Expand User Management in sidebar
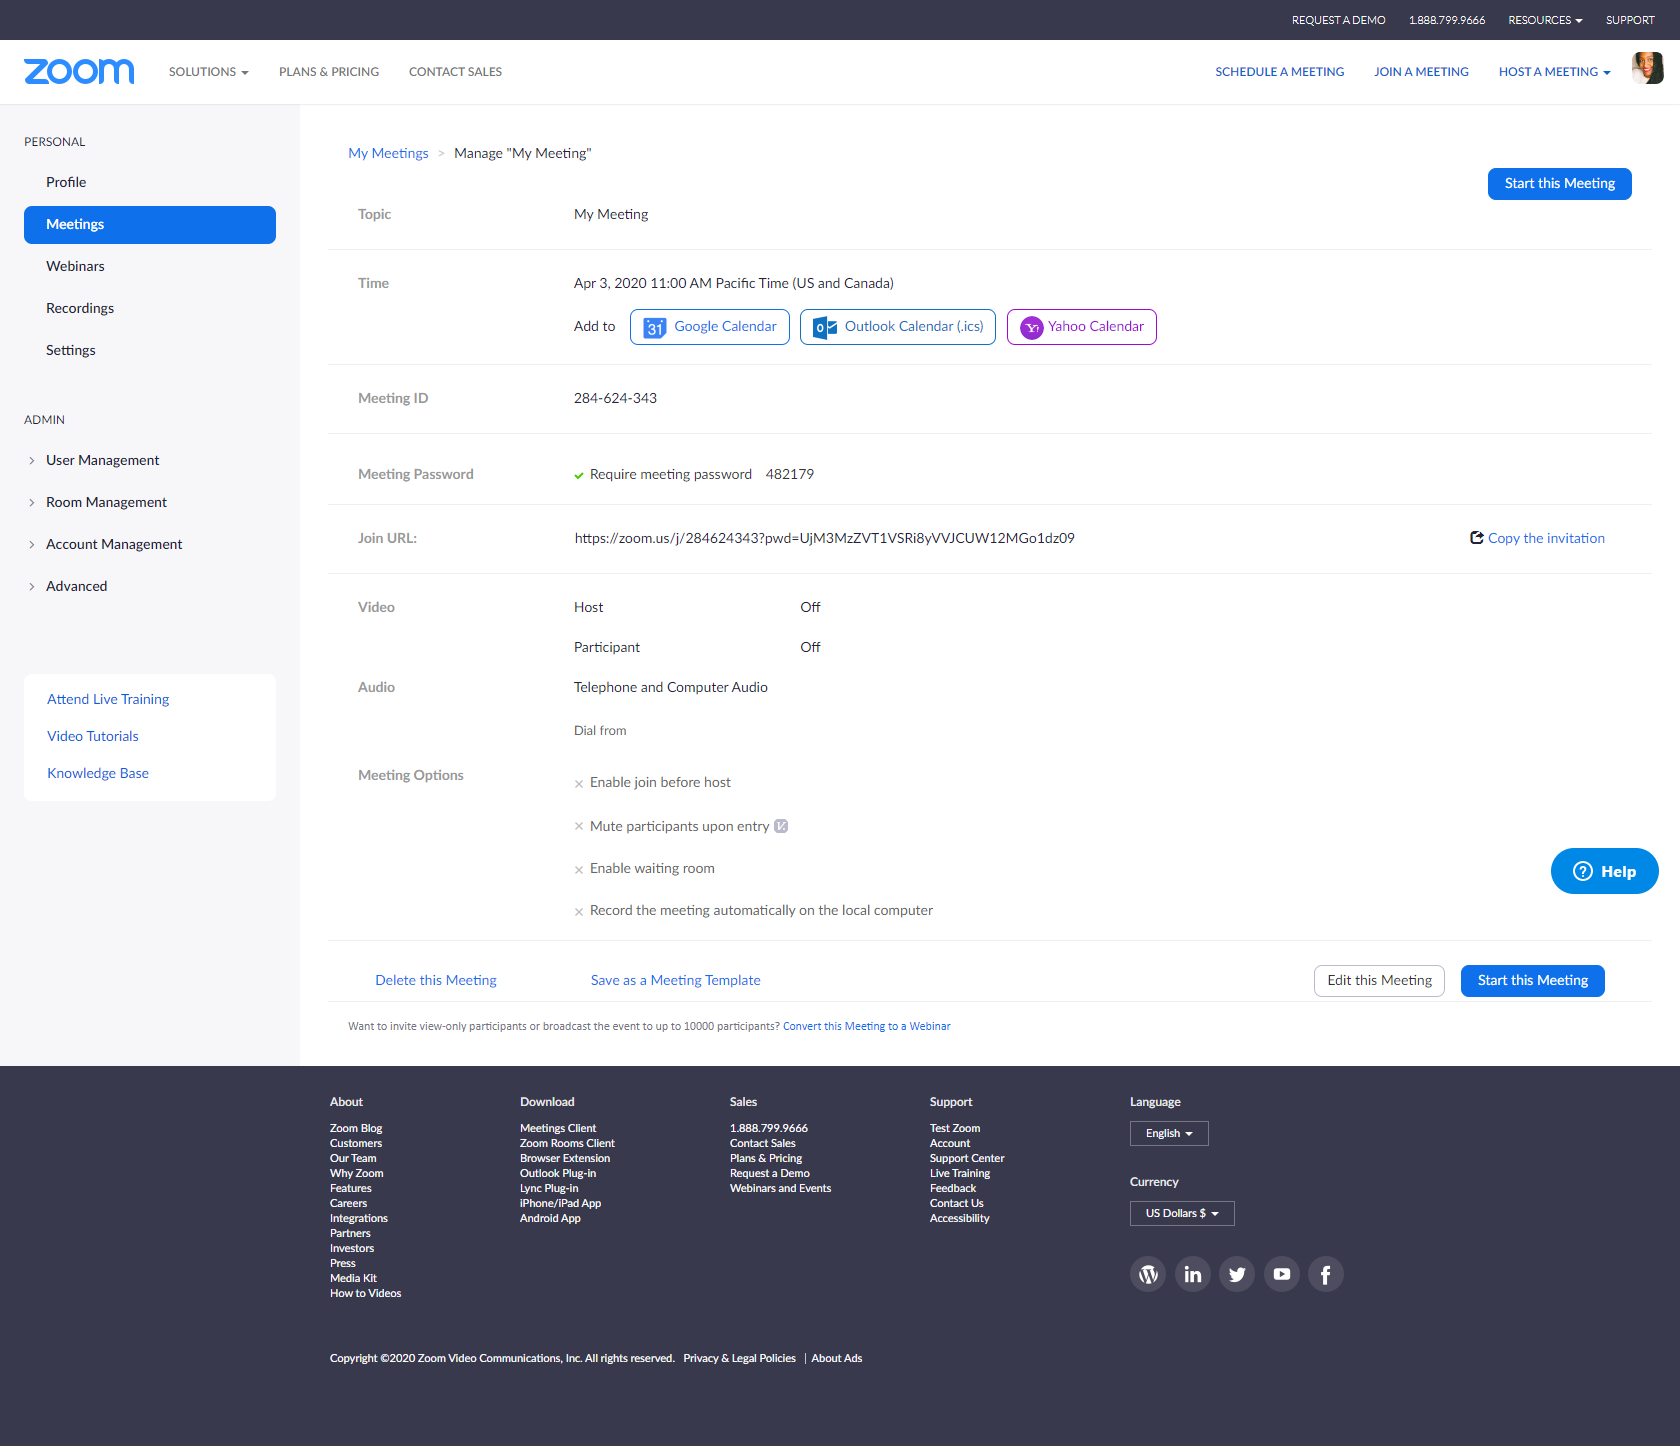Image resolution: width=1680 pixels, height=1446 pixels. (x=102, y=460)
